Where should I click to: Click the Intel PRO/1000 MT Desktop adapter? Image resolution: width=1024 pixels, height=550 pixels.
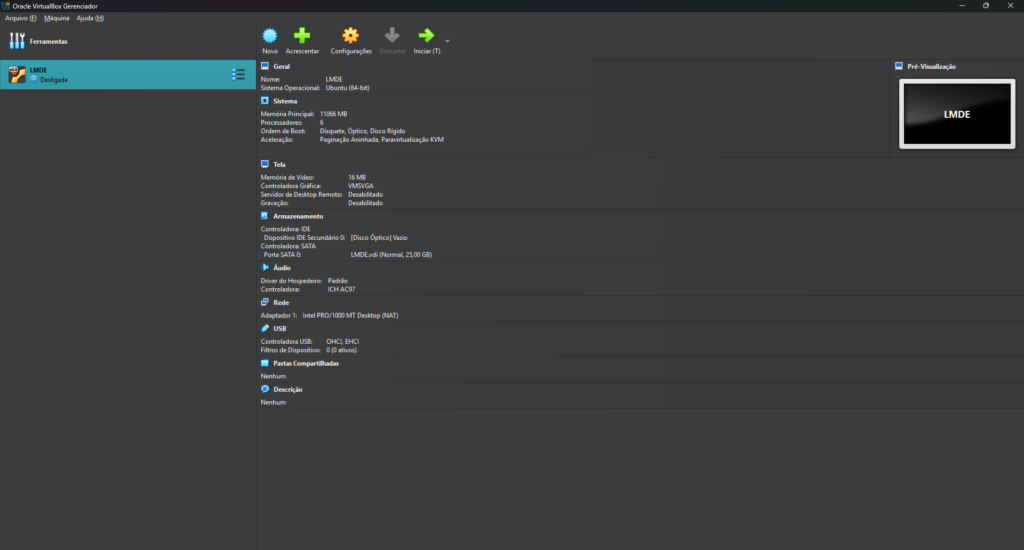point(350,315)
